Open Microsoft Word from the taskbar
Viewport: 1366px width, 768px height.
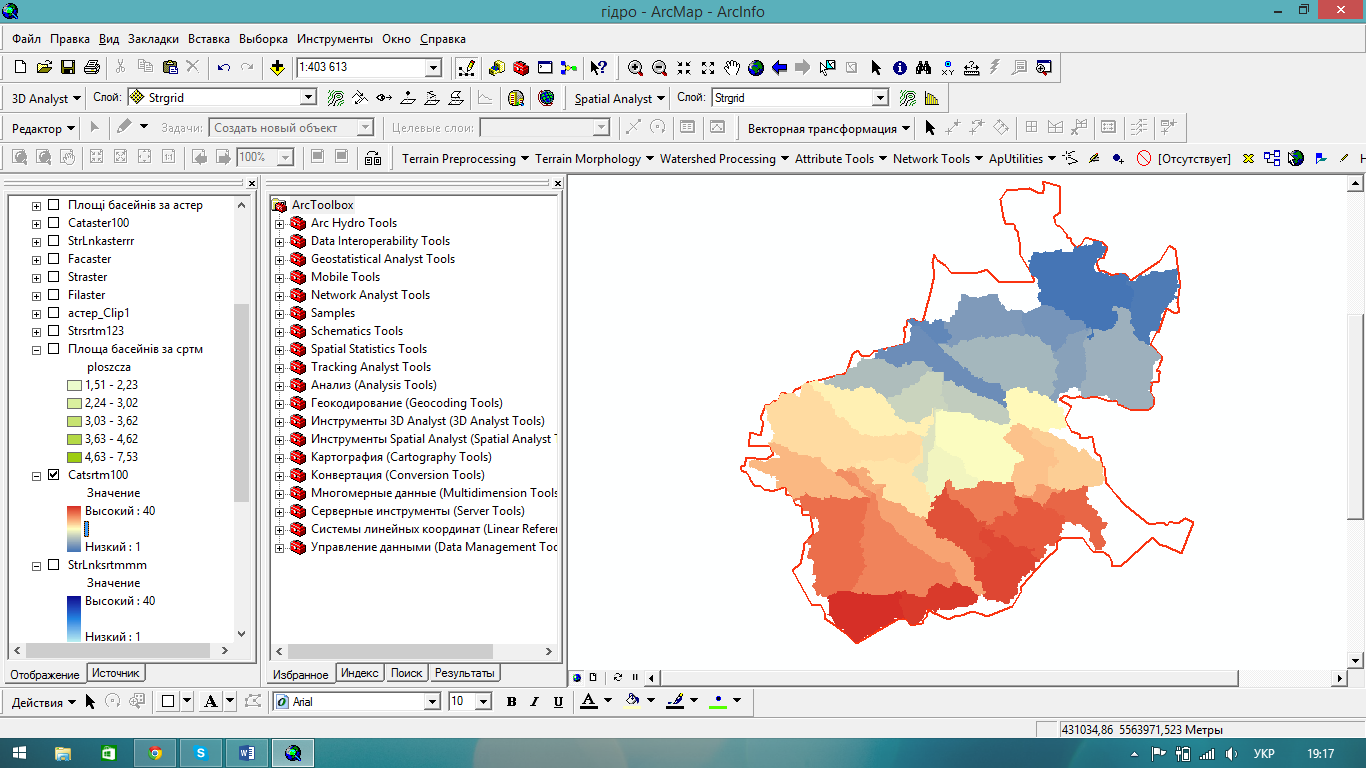(246, 753)
